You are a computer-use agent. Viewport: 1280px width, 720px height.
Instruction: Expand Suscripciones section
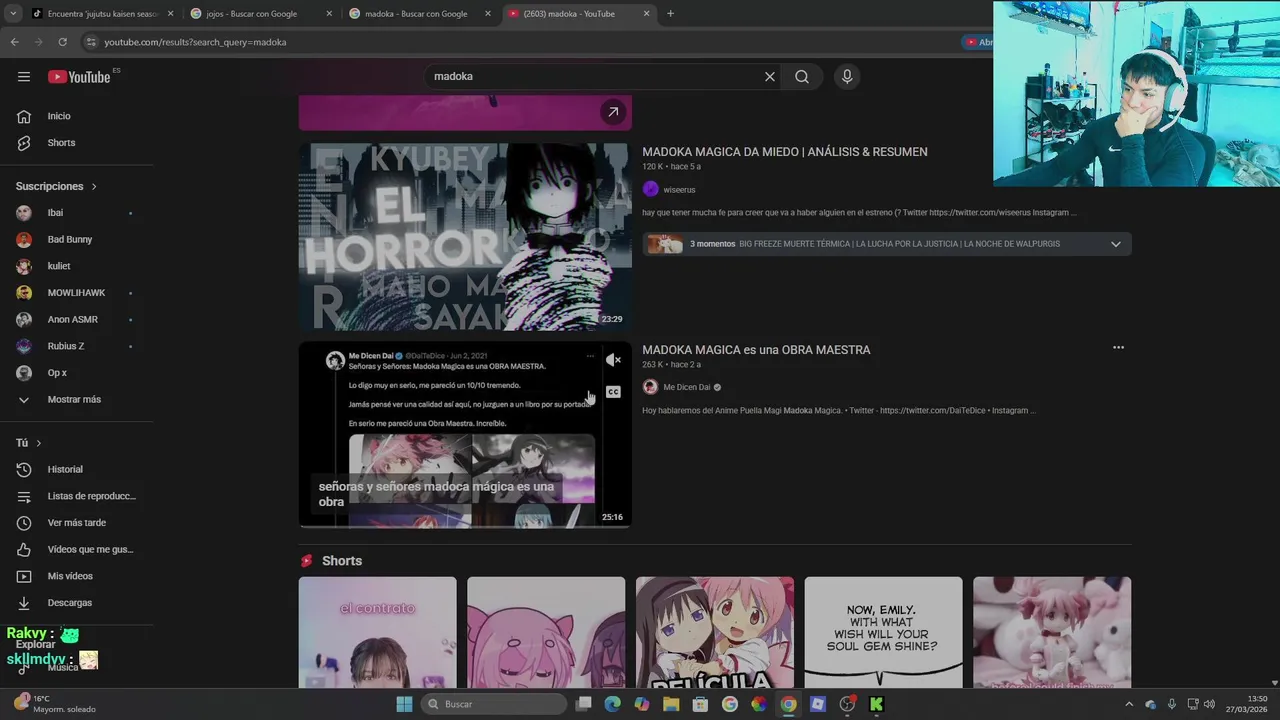pyautogui.click(x=56, y=186)
